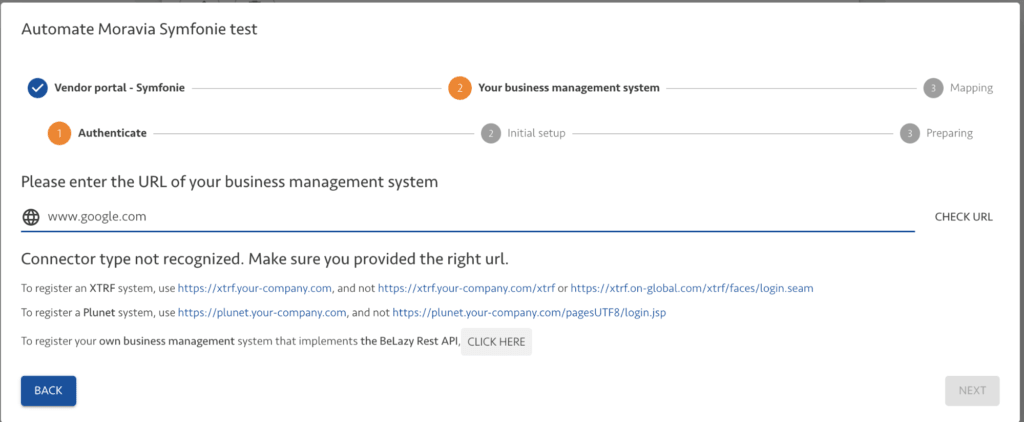Image resolution: width=1024 pixels, height=422 pixels.
Task: Click the orange step 2 circle icon in top stepper
Action: [x=459, y=88]
